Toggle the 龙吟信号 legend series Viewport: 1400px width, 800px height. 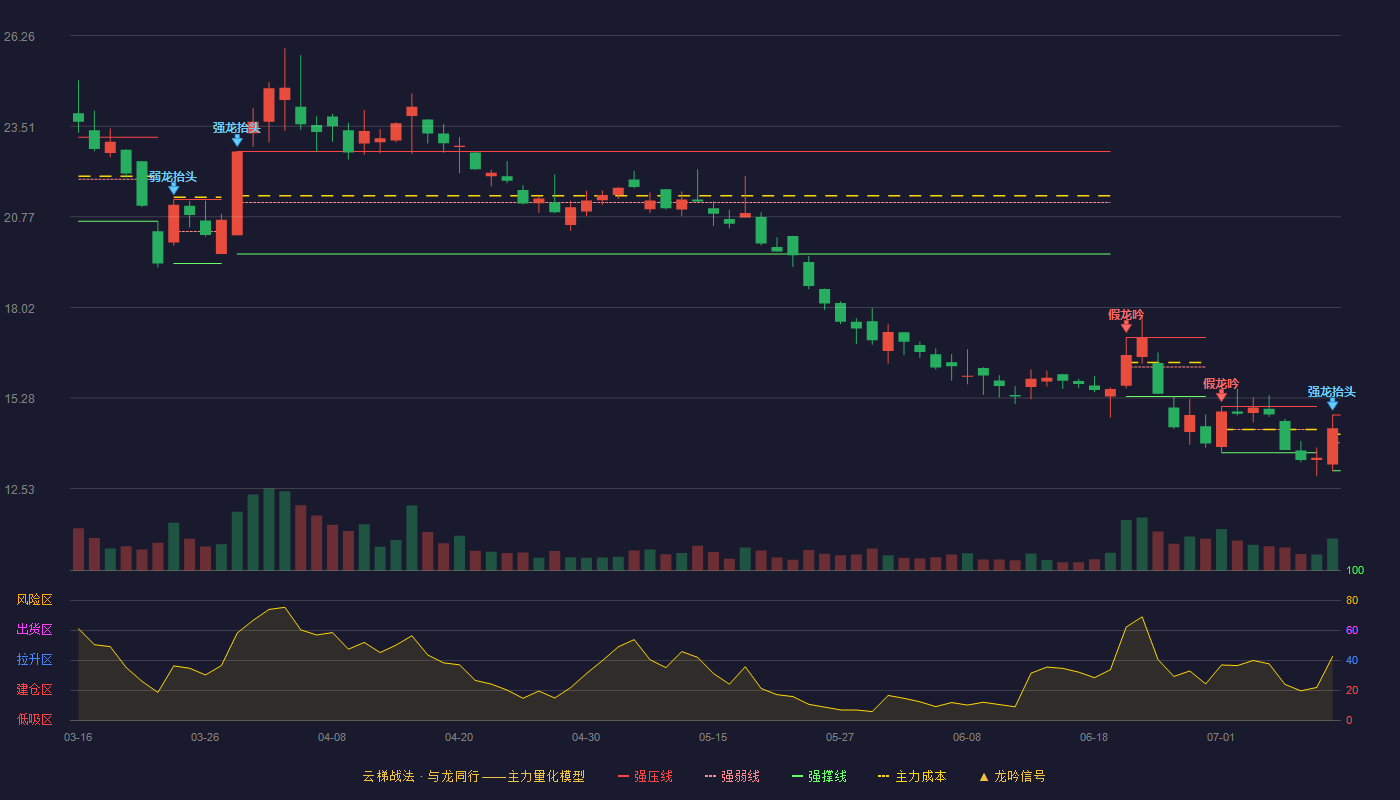tap(1011, 776)
